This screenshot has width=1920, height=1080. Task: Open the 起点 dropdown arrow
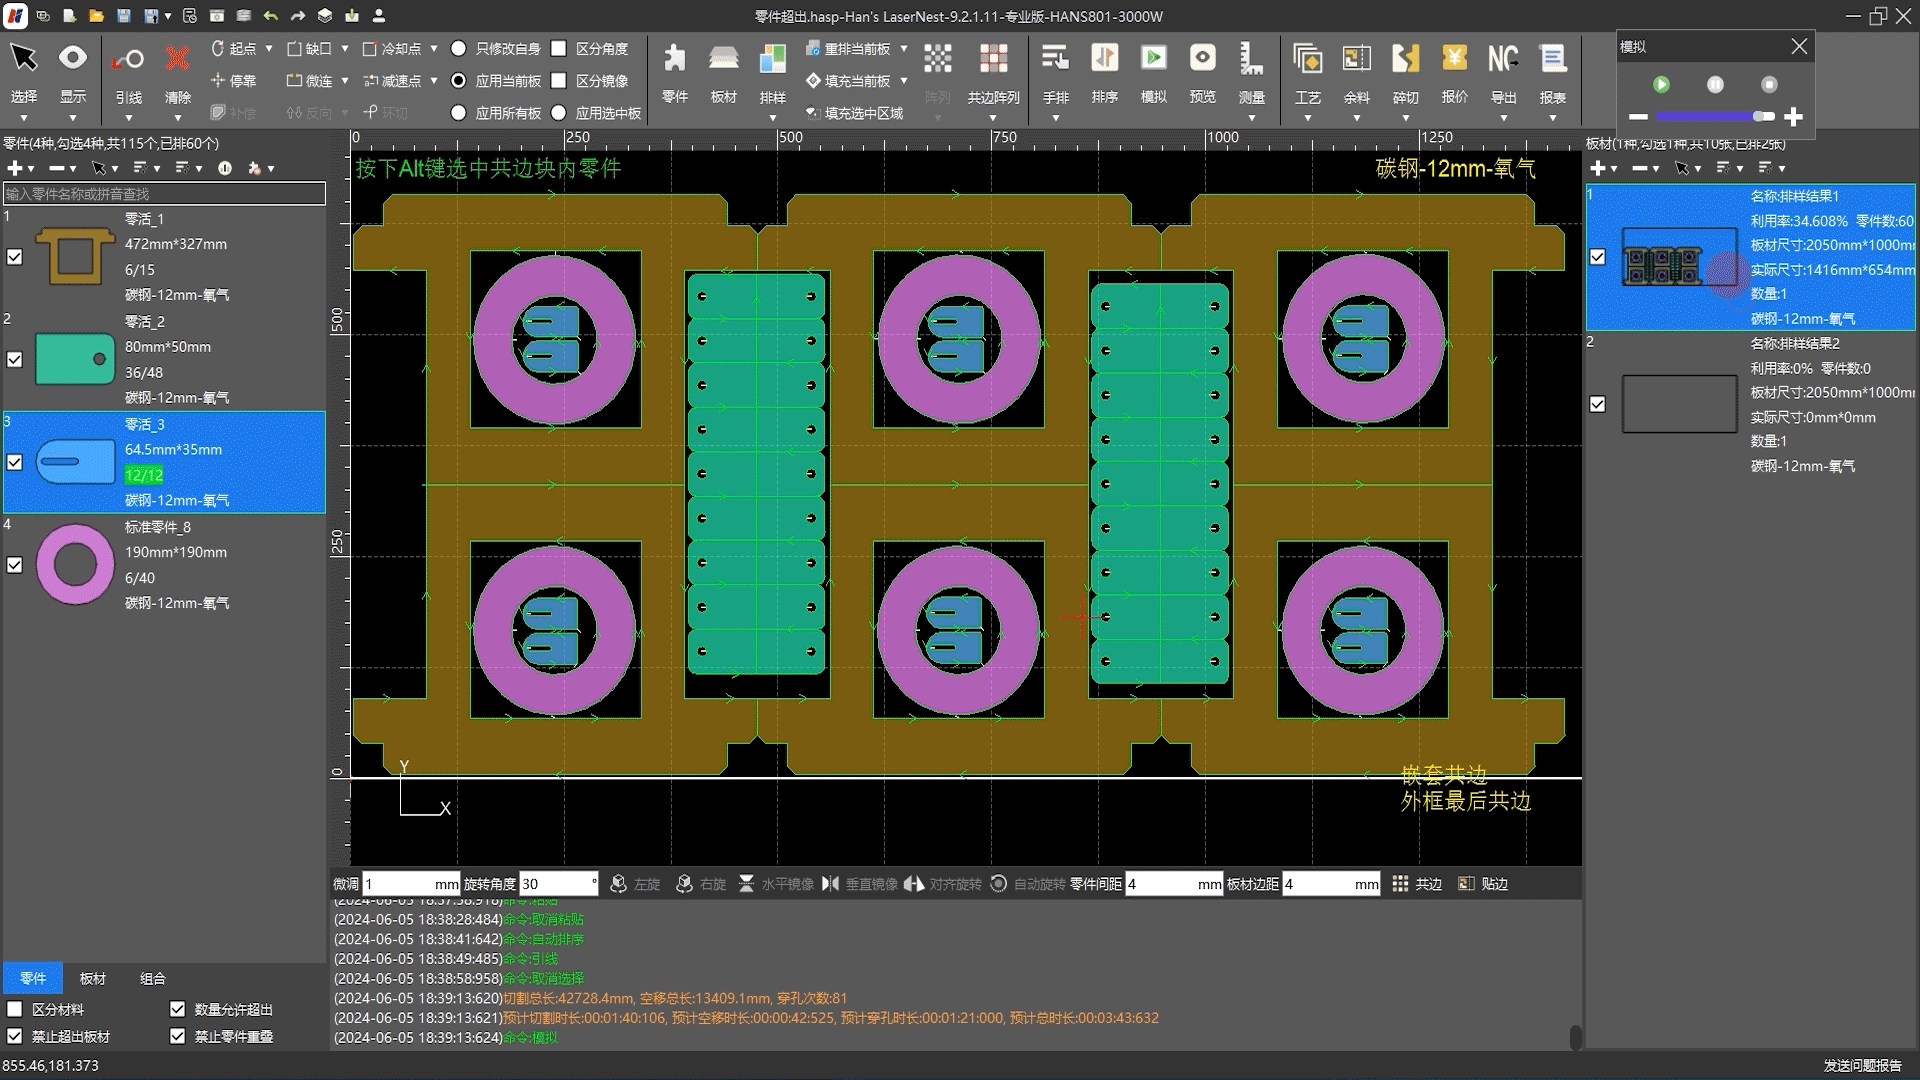coord(268,48)
